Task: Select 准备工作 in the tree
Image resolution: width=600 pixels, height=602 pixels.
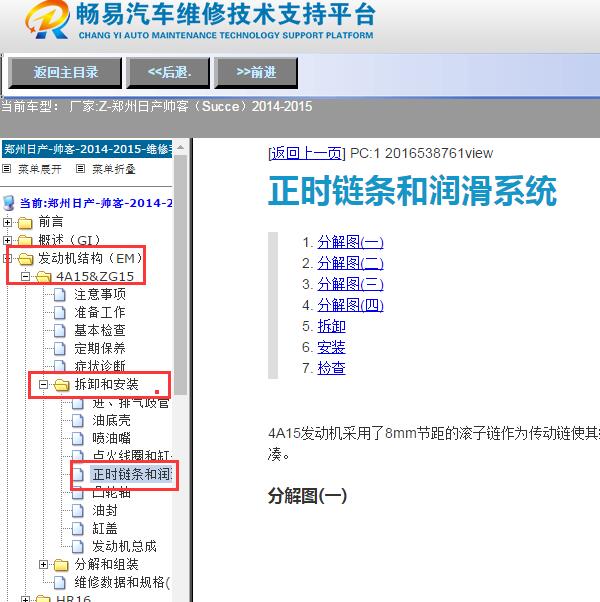Action: (x=100, y=313)
